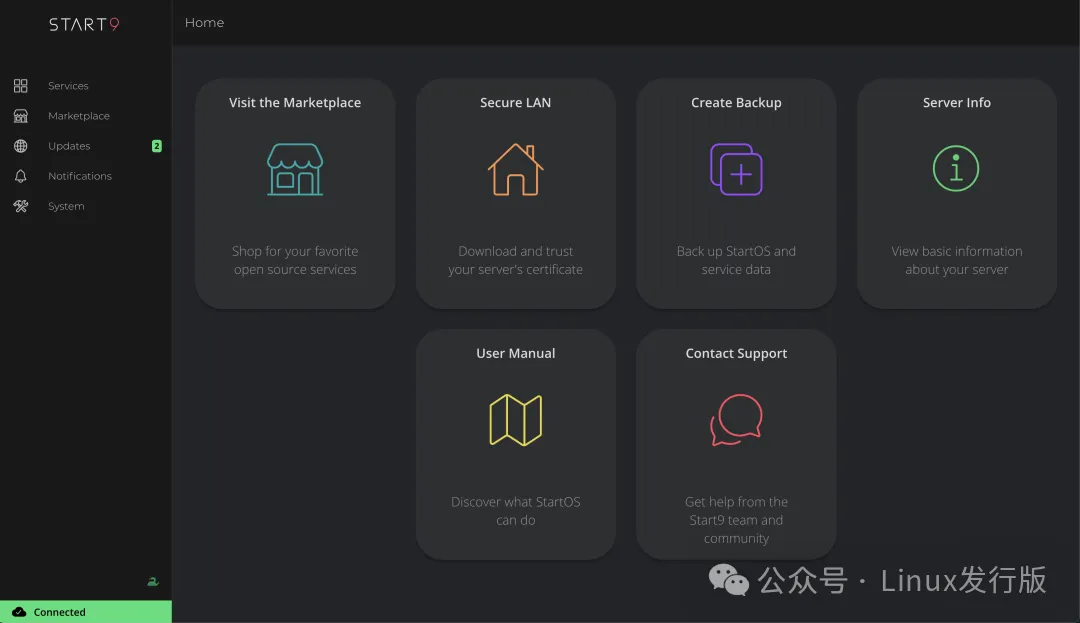
Task: Click the Services grid icon in sidebar
Action: (21, 85)
